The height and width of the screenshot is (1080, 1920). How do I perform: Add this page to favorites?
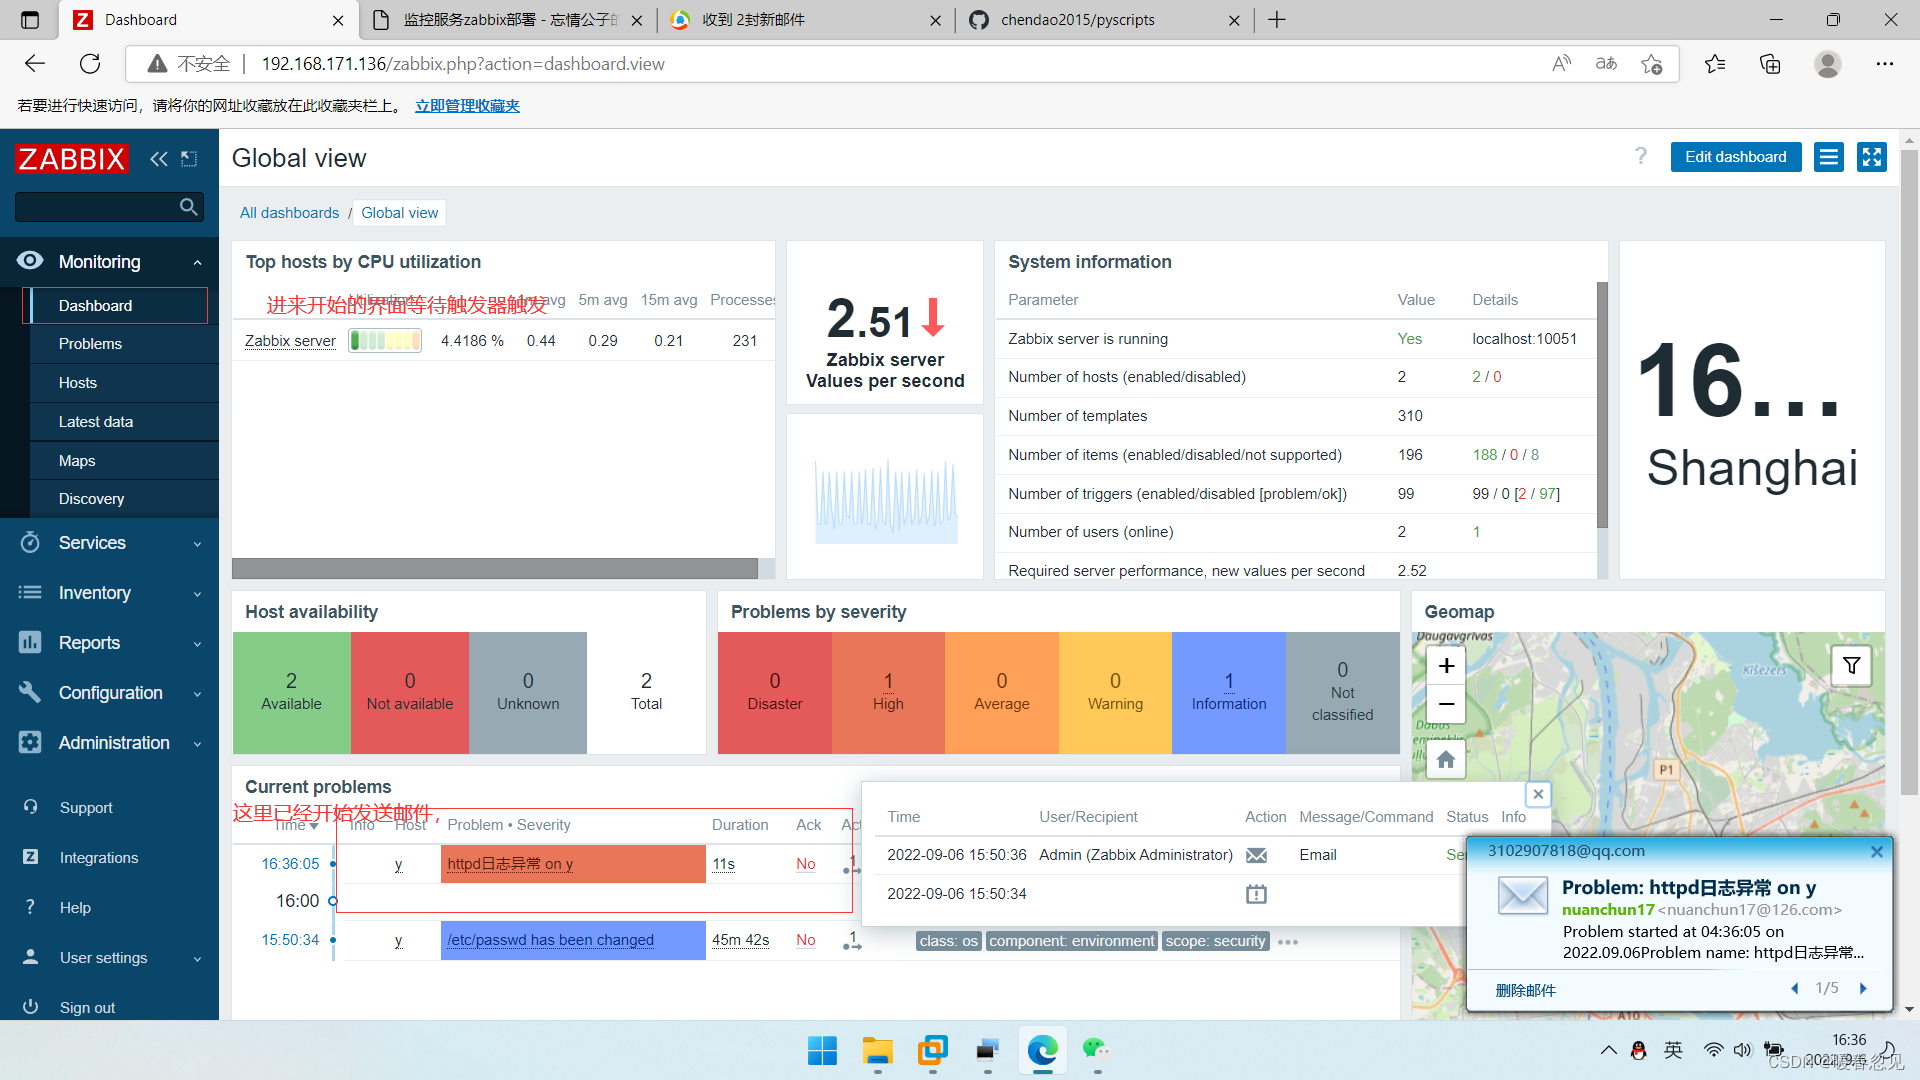pos(1652,64)
